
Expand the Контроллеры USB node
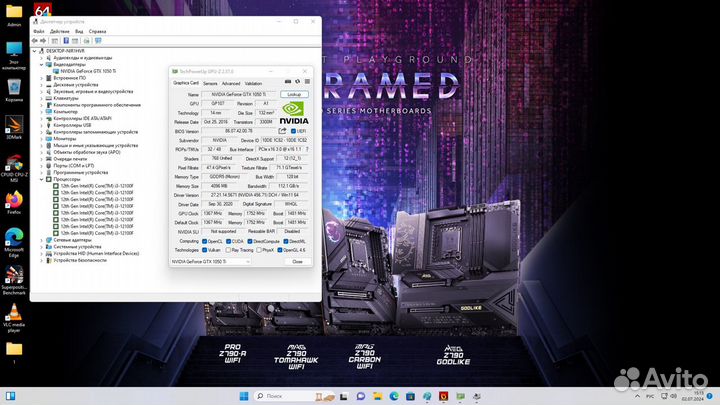point(41,125)
